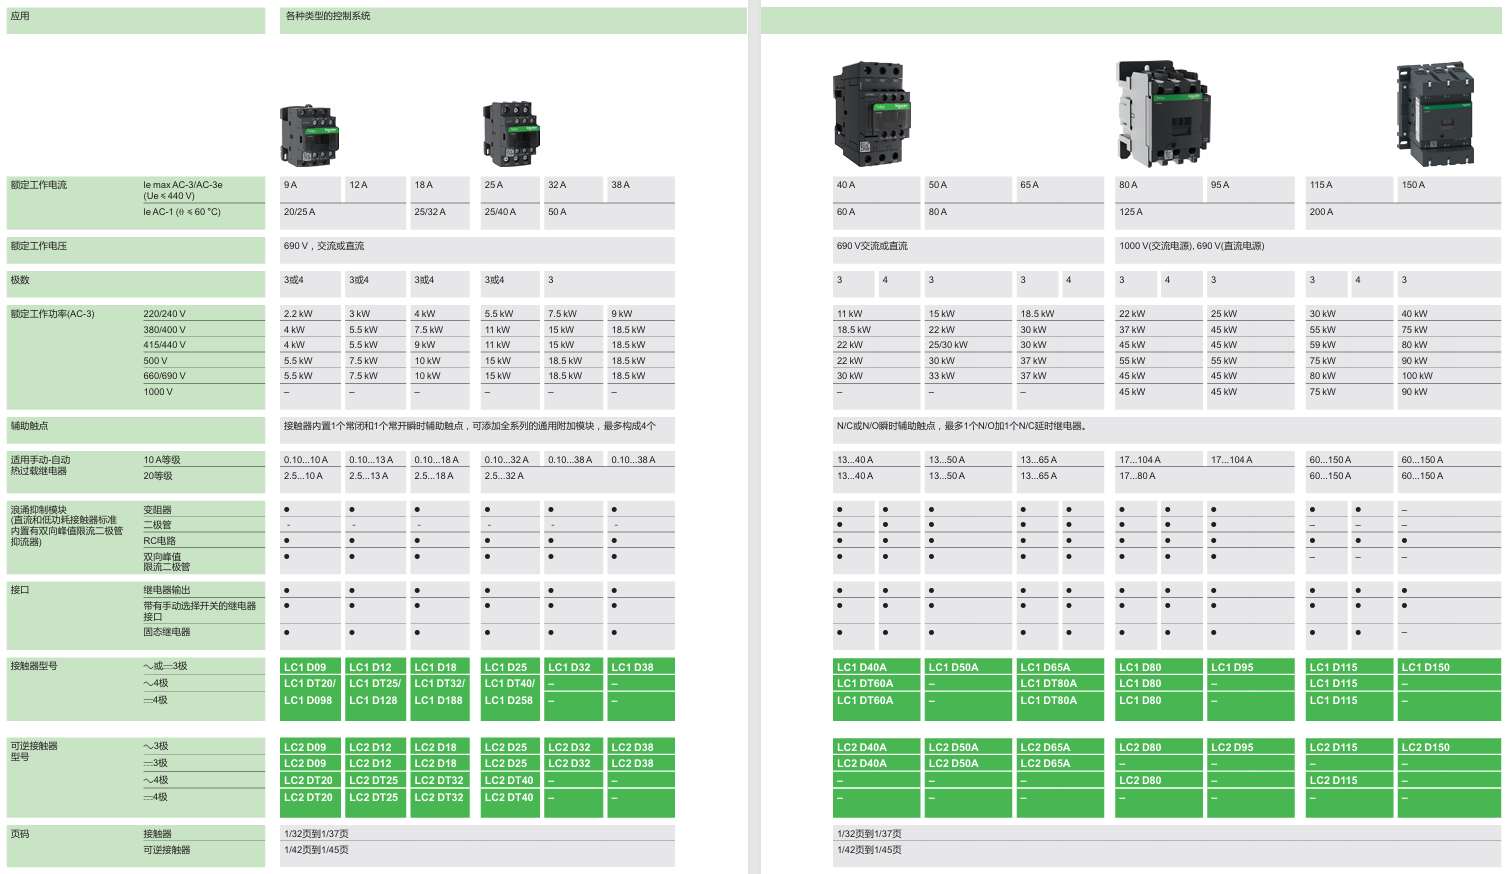1508x874 pixels.
Task: Click the contactor image above the 25 A column
Action: point(511,133)
